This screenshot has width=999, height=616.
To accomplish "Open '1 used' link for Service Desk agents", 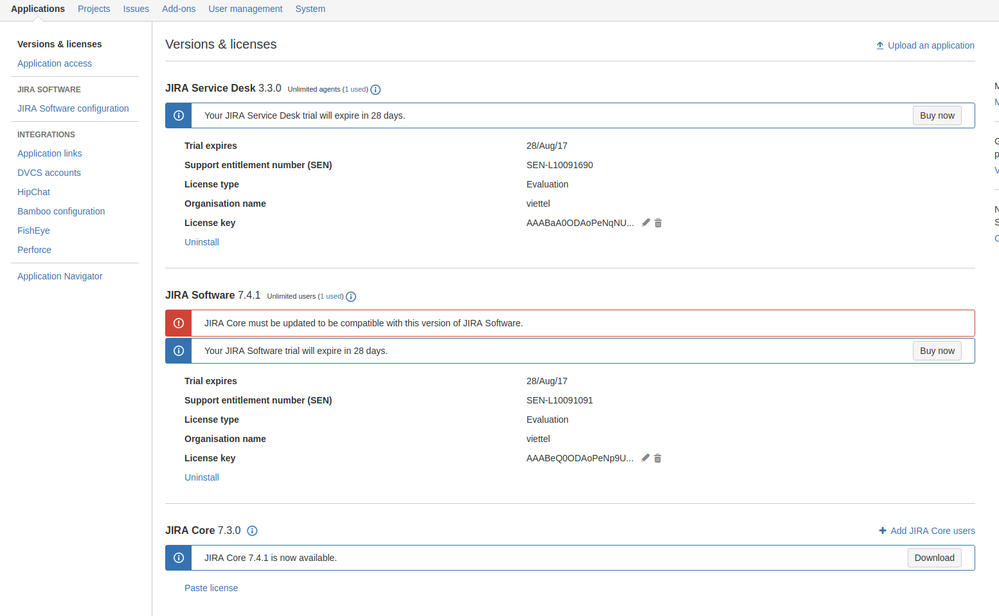I will 356,89.
